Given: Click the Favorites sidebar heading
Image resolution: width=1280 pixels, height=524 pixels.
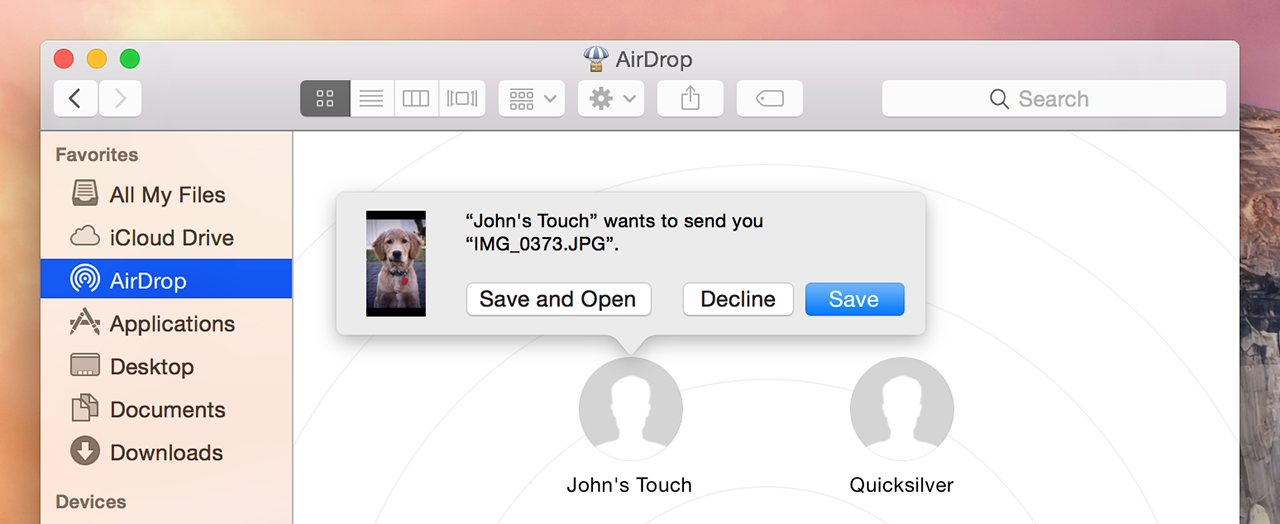Looking at the screenshot, I should click(x=97, y=155).
